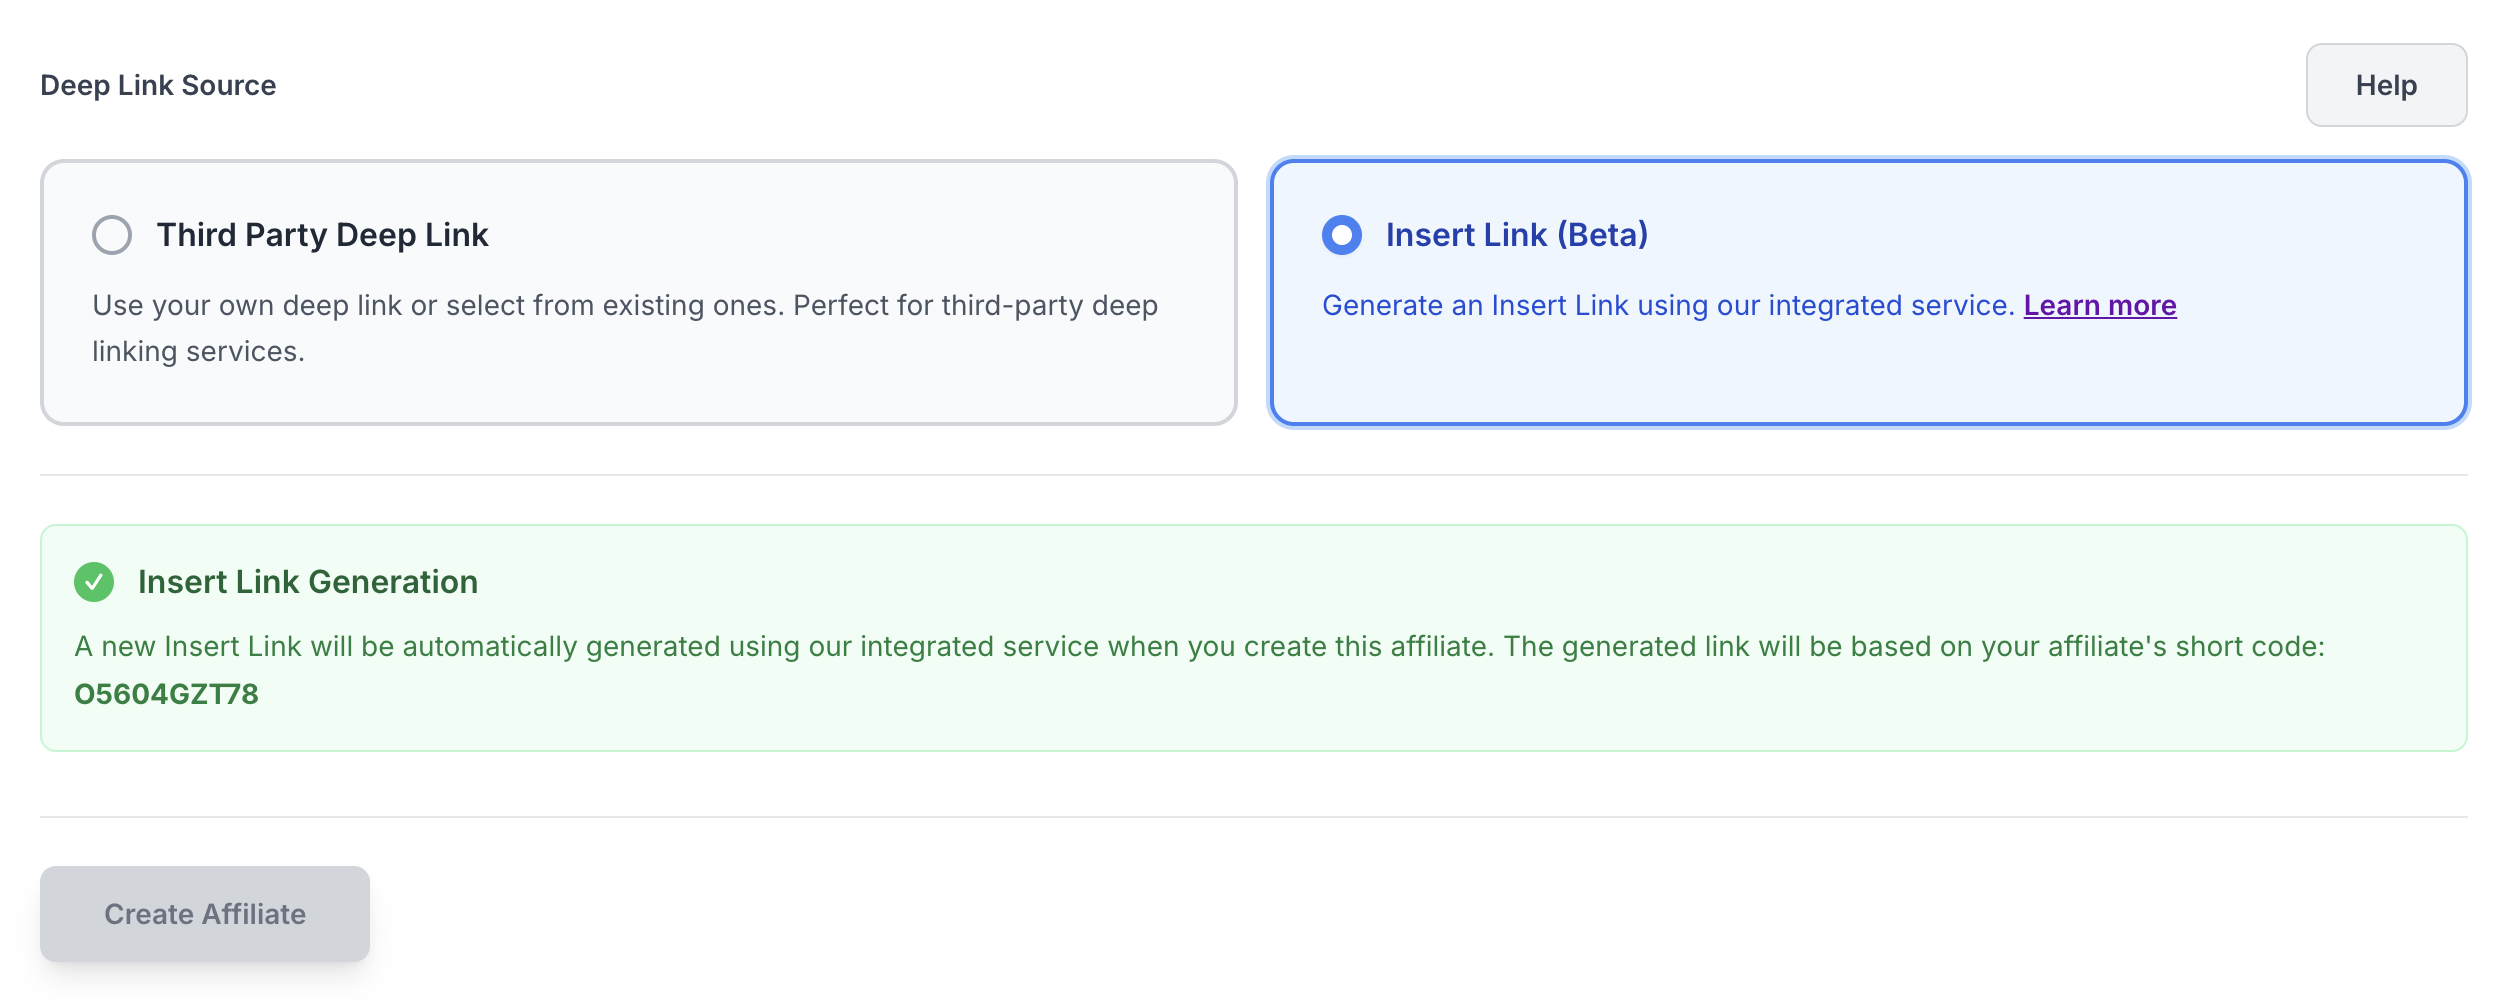Click the "Perfect for third-party deep" text
The height and width of the screenshot is (1008, 2504).
[975, 305]
